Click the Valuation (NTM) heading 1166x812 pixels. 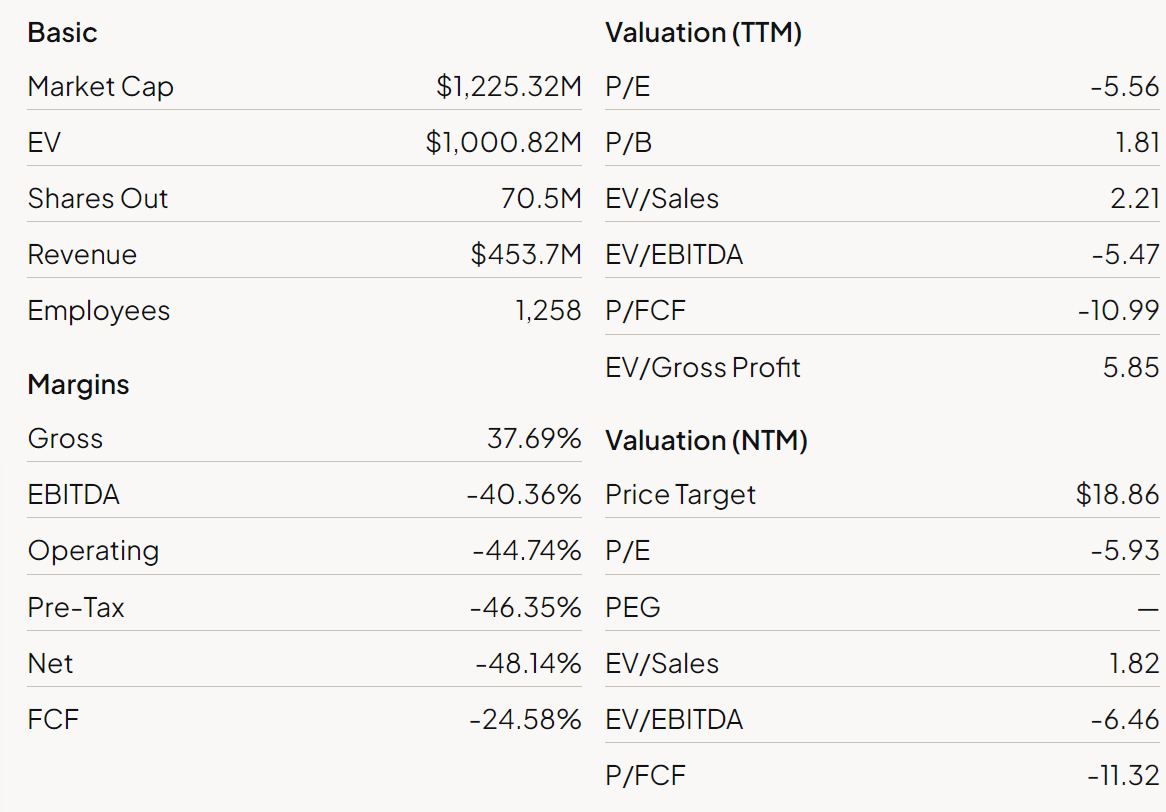[707, 440]
